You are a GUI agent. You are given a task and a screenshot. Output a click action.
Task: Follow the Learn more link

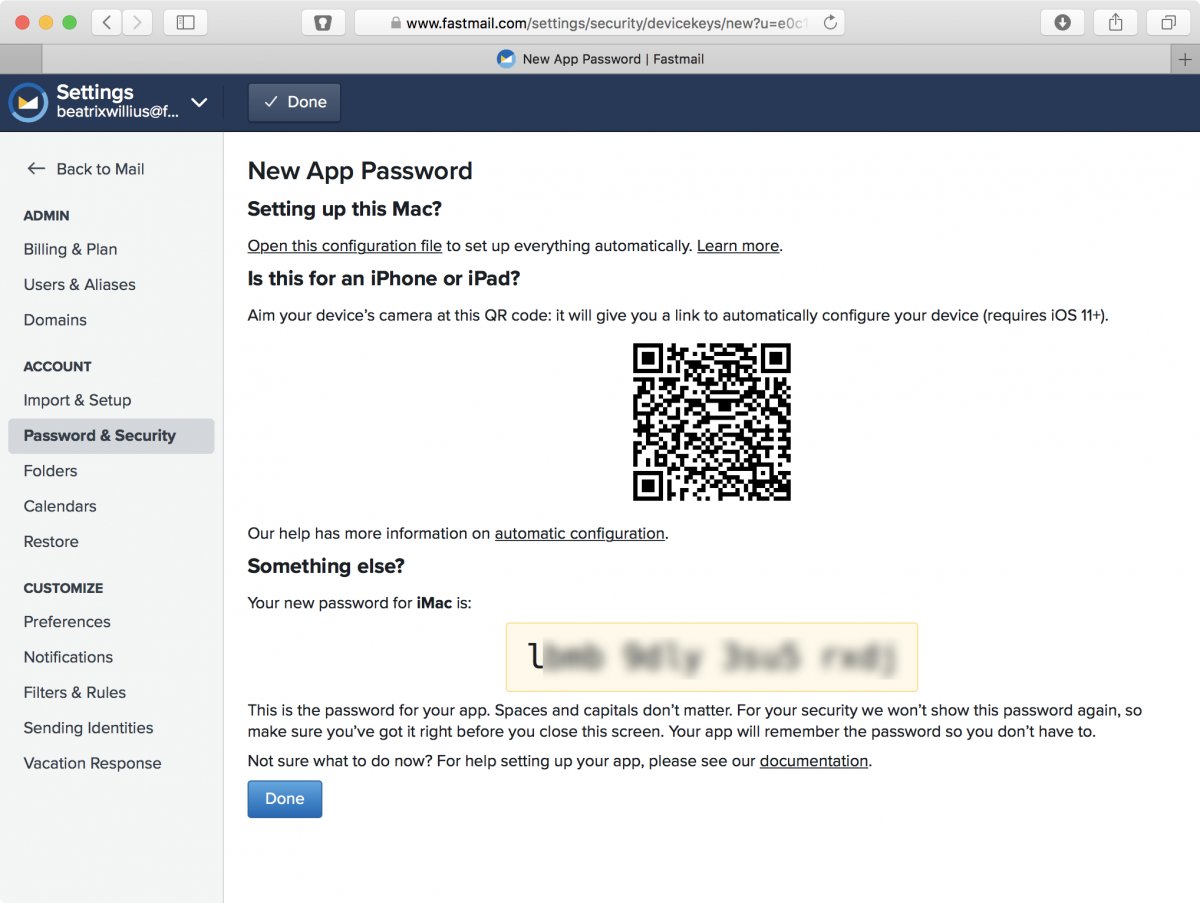click(x=738, y=246)
